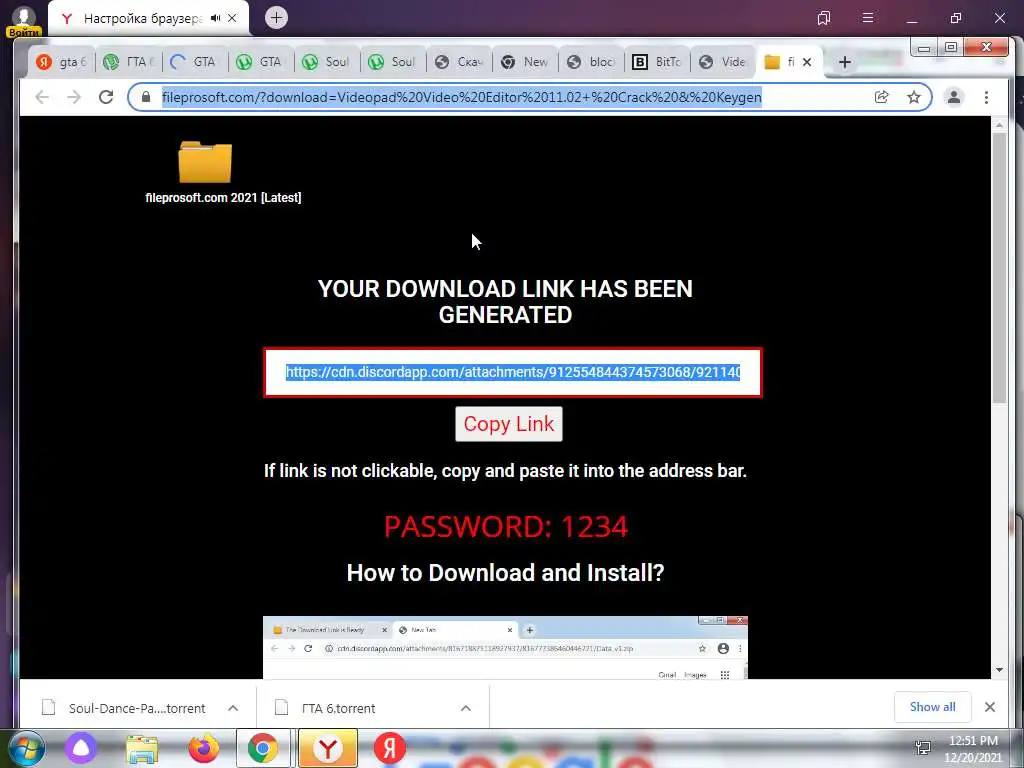The height and width of the screenshot is (768, 1024).
Task: Click the Yandex 'Войти' profile icon
Action: (x=24, y=20)
